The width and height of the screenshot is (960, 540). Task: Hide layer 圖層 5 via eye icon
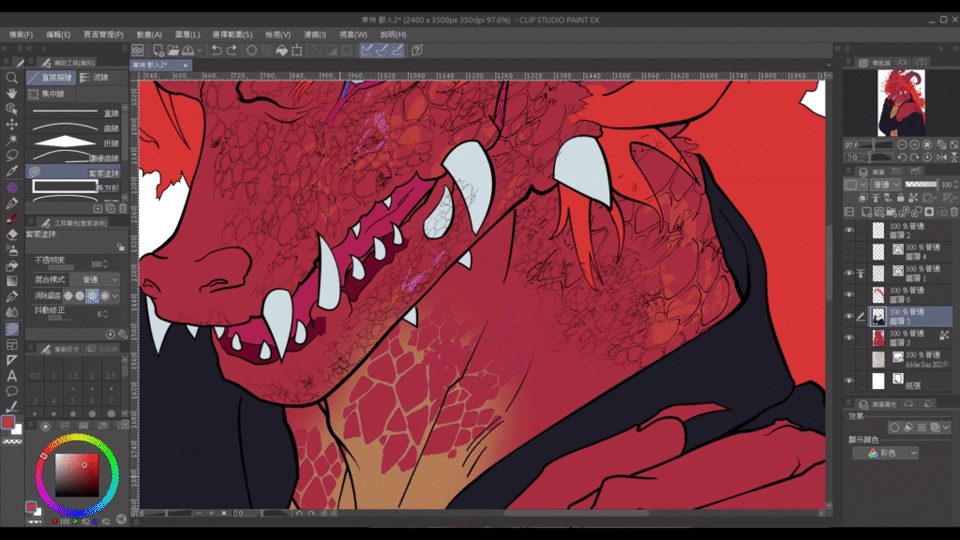point(849,316)
